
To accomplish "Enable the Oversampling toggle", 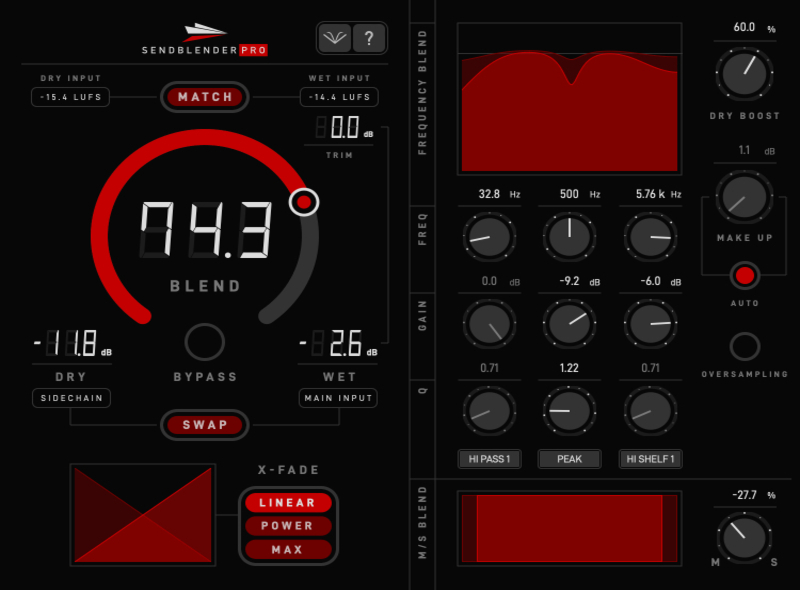I will click(x=744, y=346).
